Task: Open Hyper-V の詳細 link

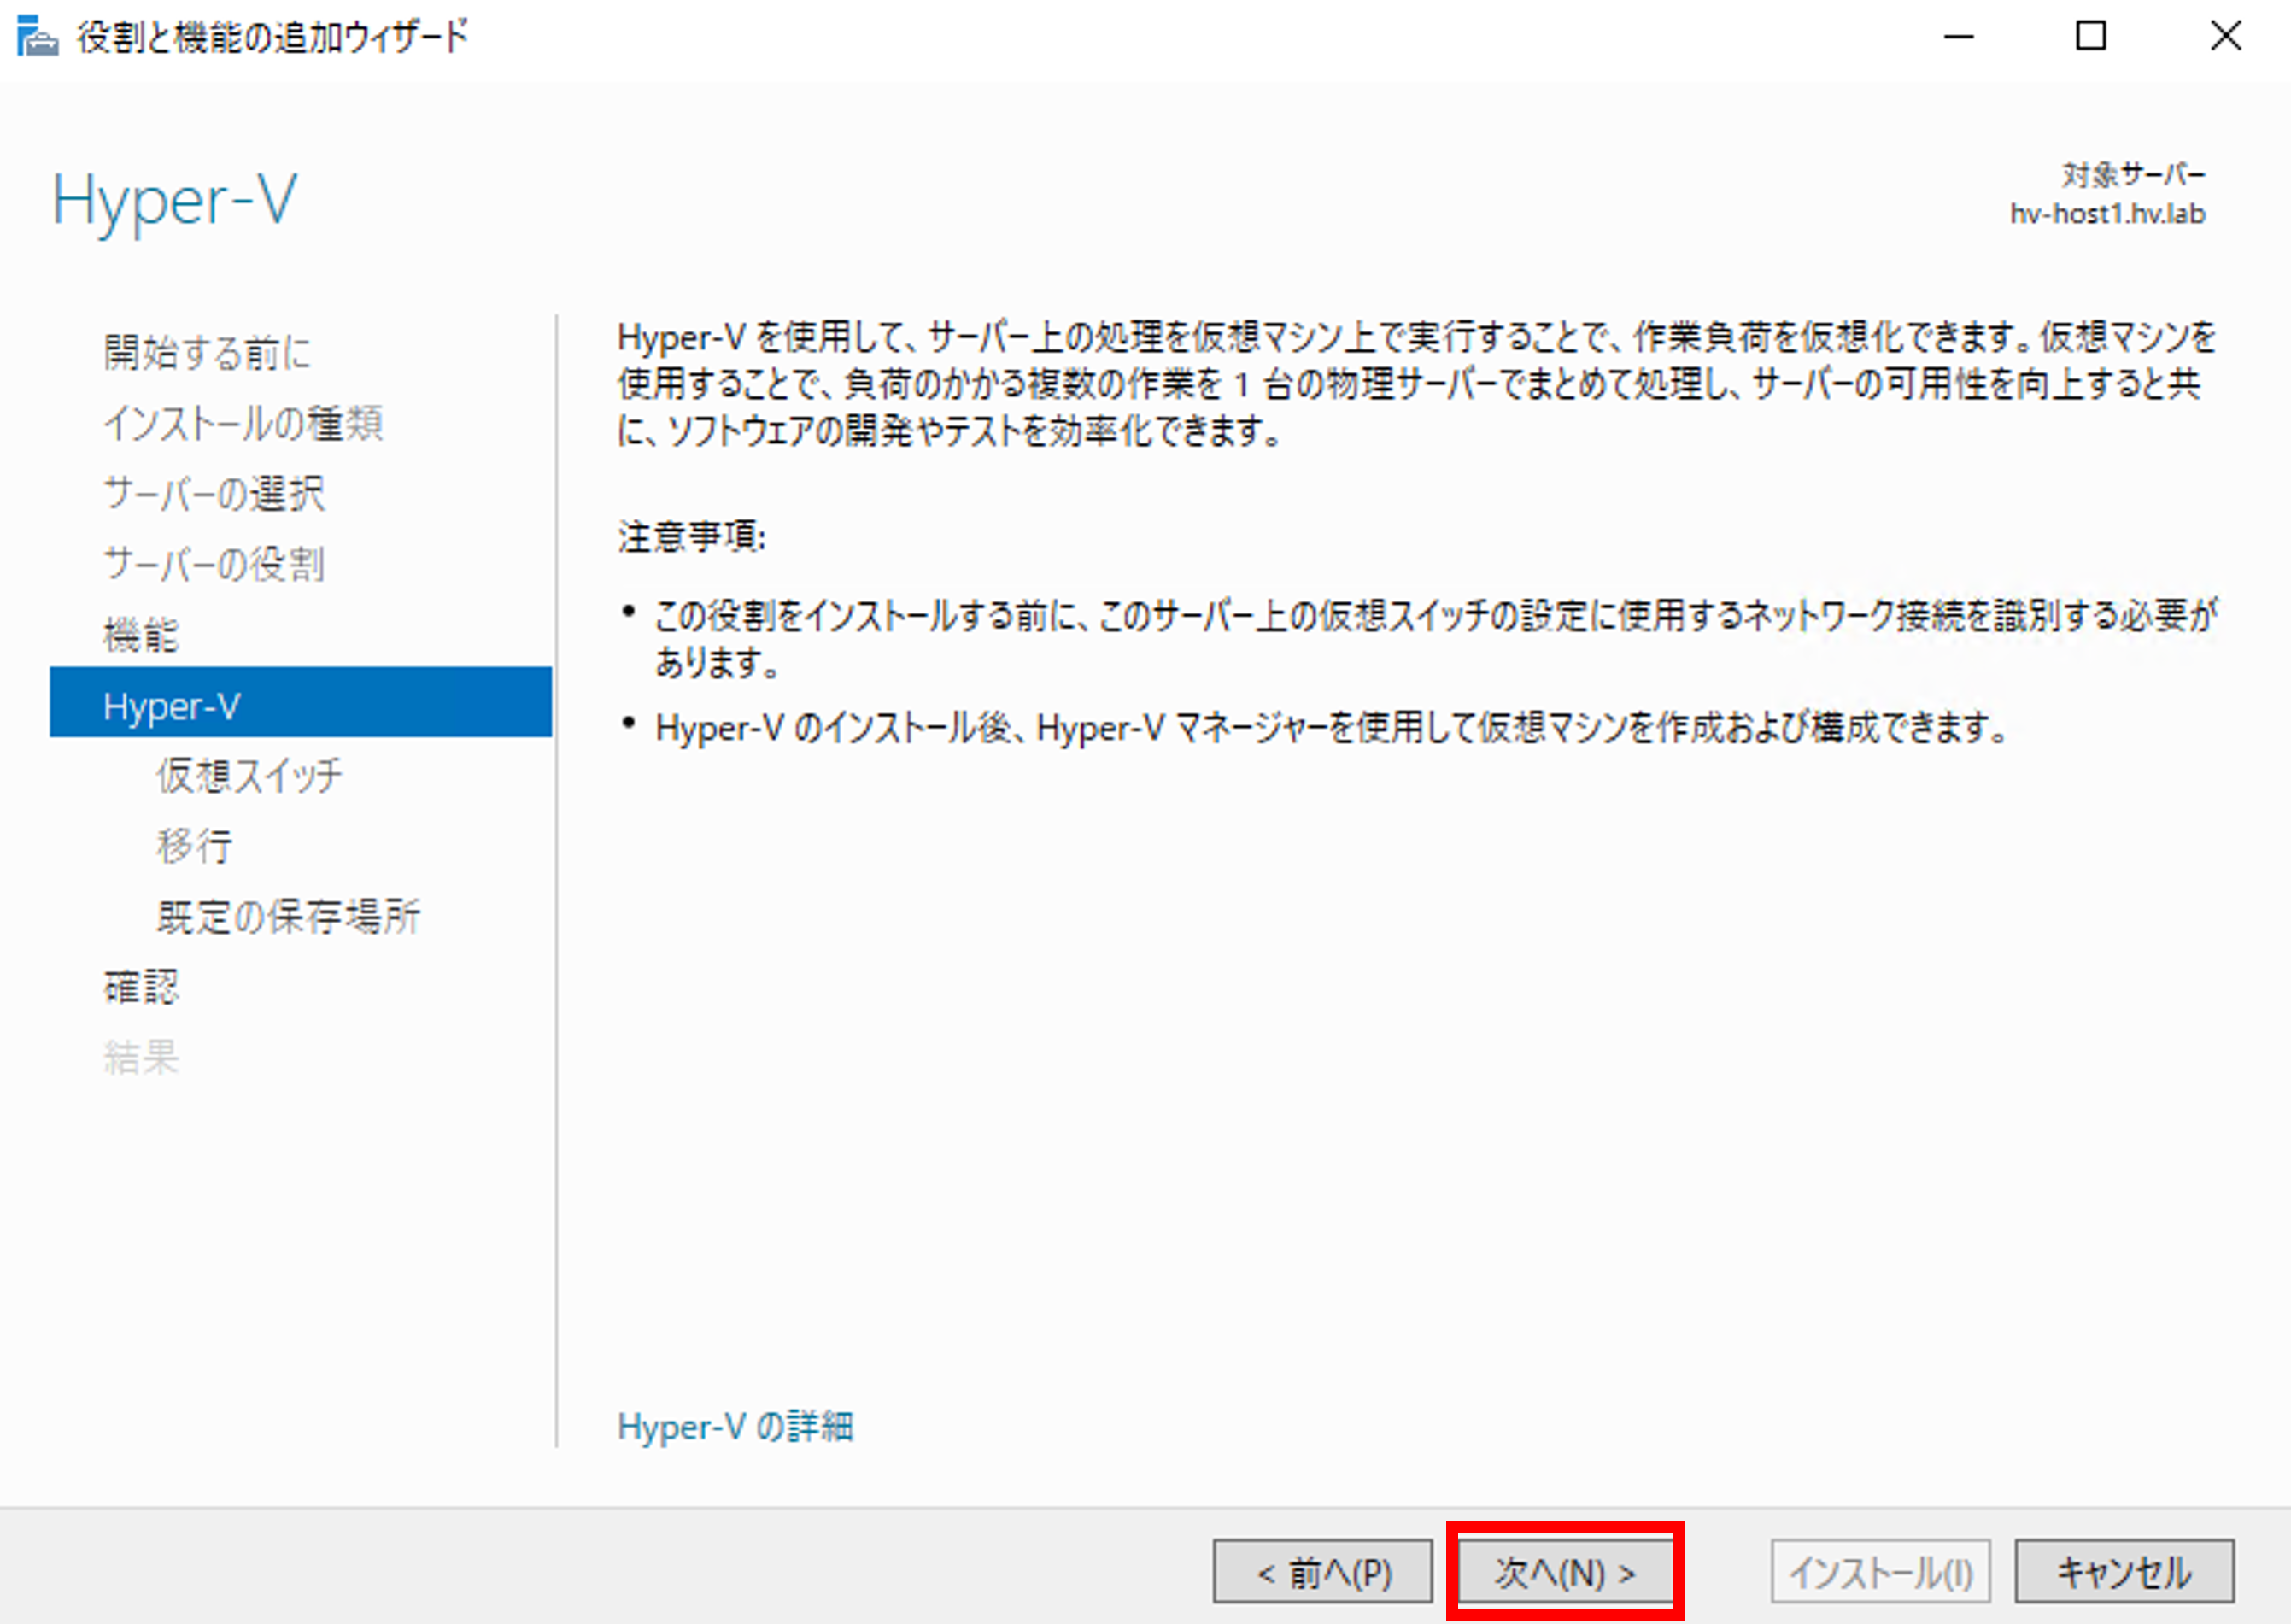Action: tap(735, 1426)
